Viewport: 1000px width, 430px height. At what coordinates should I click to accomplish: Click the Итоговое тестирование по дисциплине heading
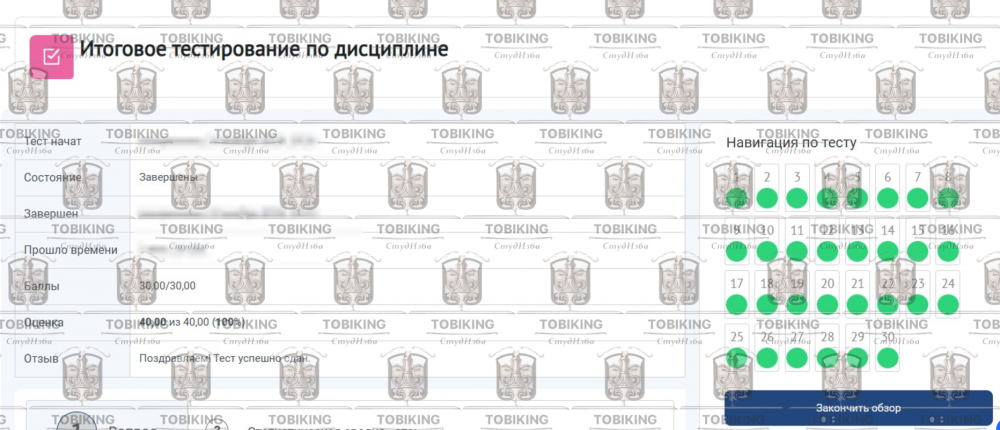264,49
